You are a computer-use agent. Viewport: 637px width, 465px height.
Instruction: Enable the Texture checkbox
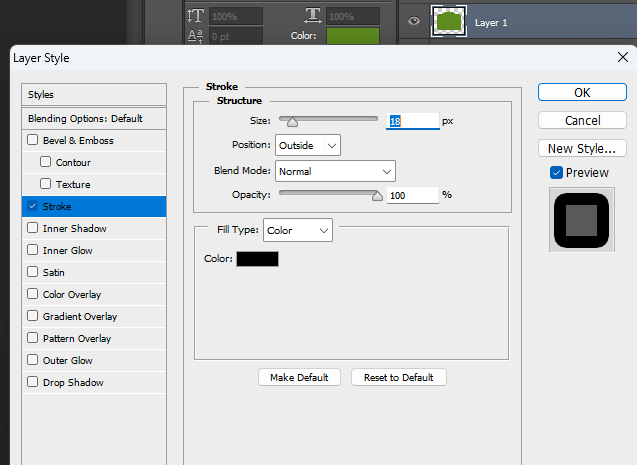click(46, 184)
